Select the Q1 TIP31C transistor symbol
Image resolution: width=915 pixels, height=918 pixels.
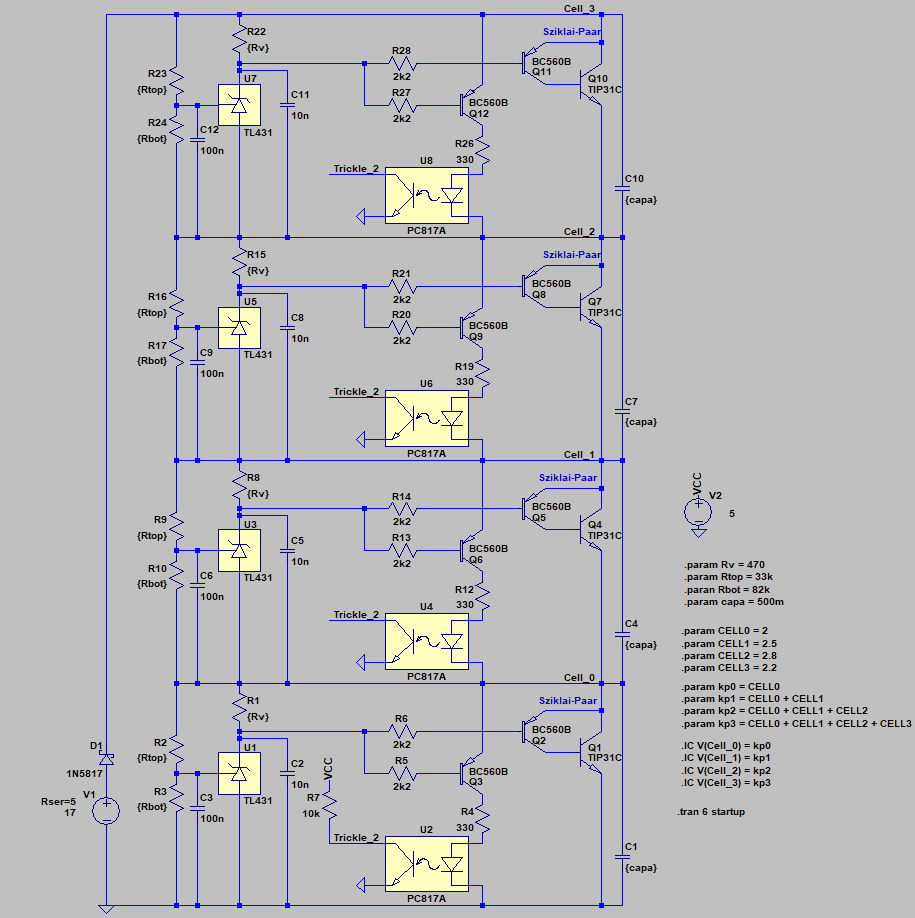point(591,753)
